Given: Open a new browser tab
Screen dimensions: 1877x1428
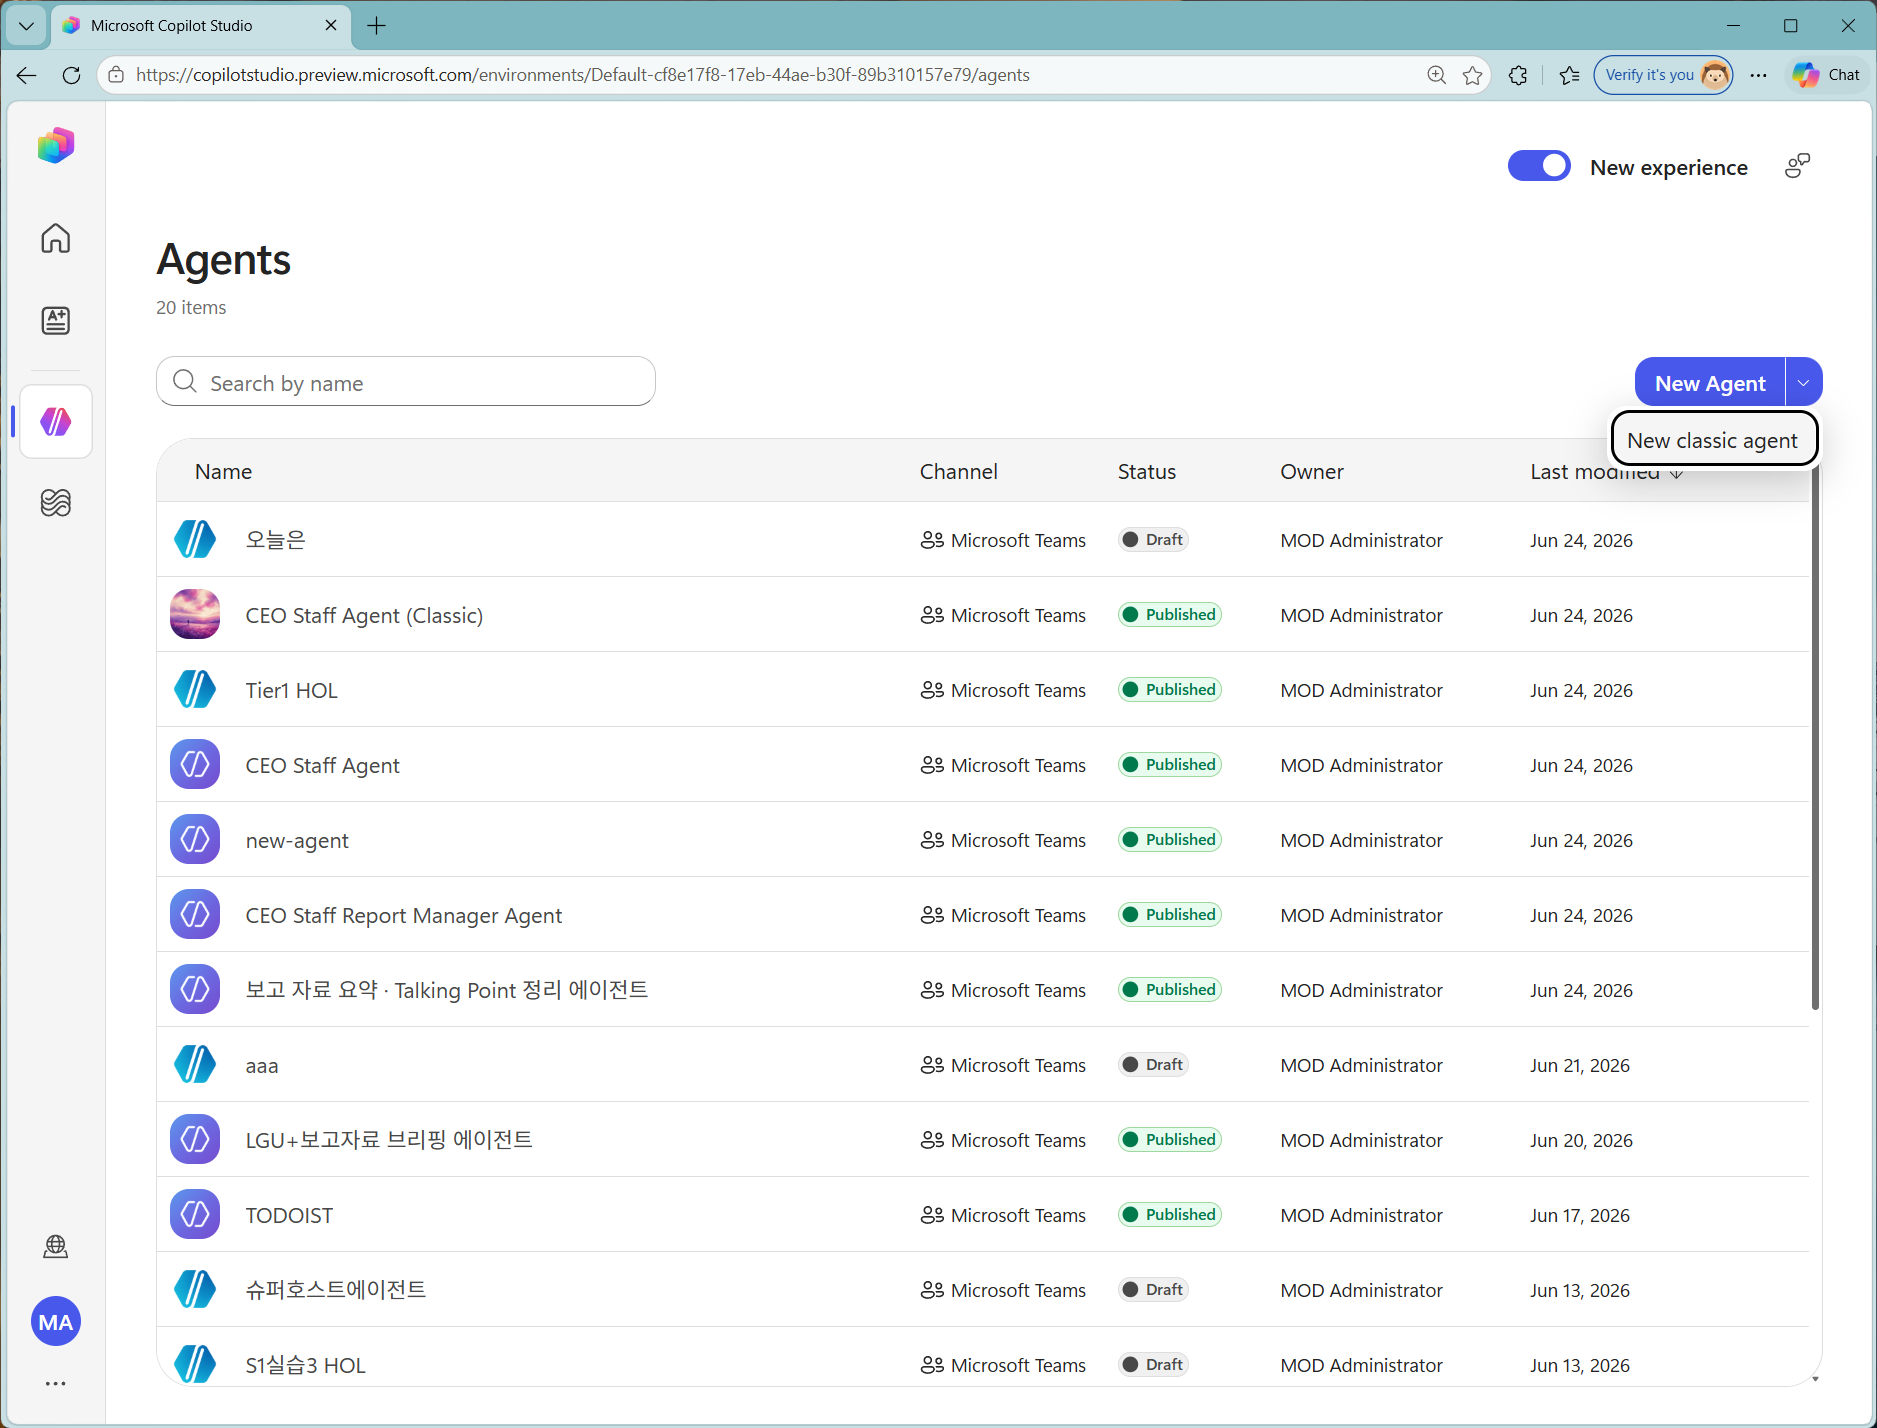Looking at the screenshot, I should point(377,26).
